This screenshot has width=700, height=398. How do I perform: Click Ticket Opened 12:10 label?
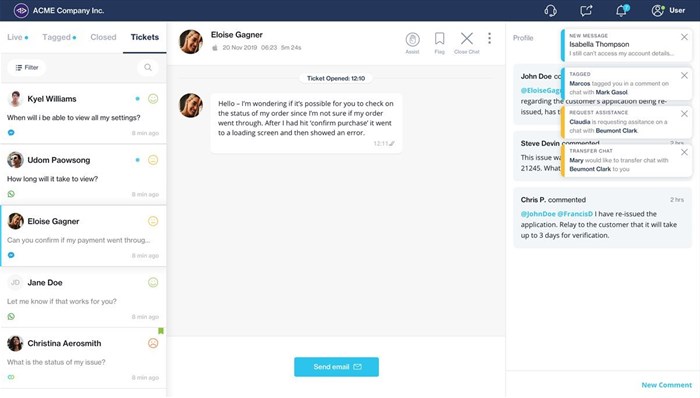(x=336, y=78)
